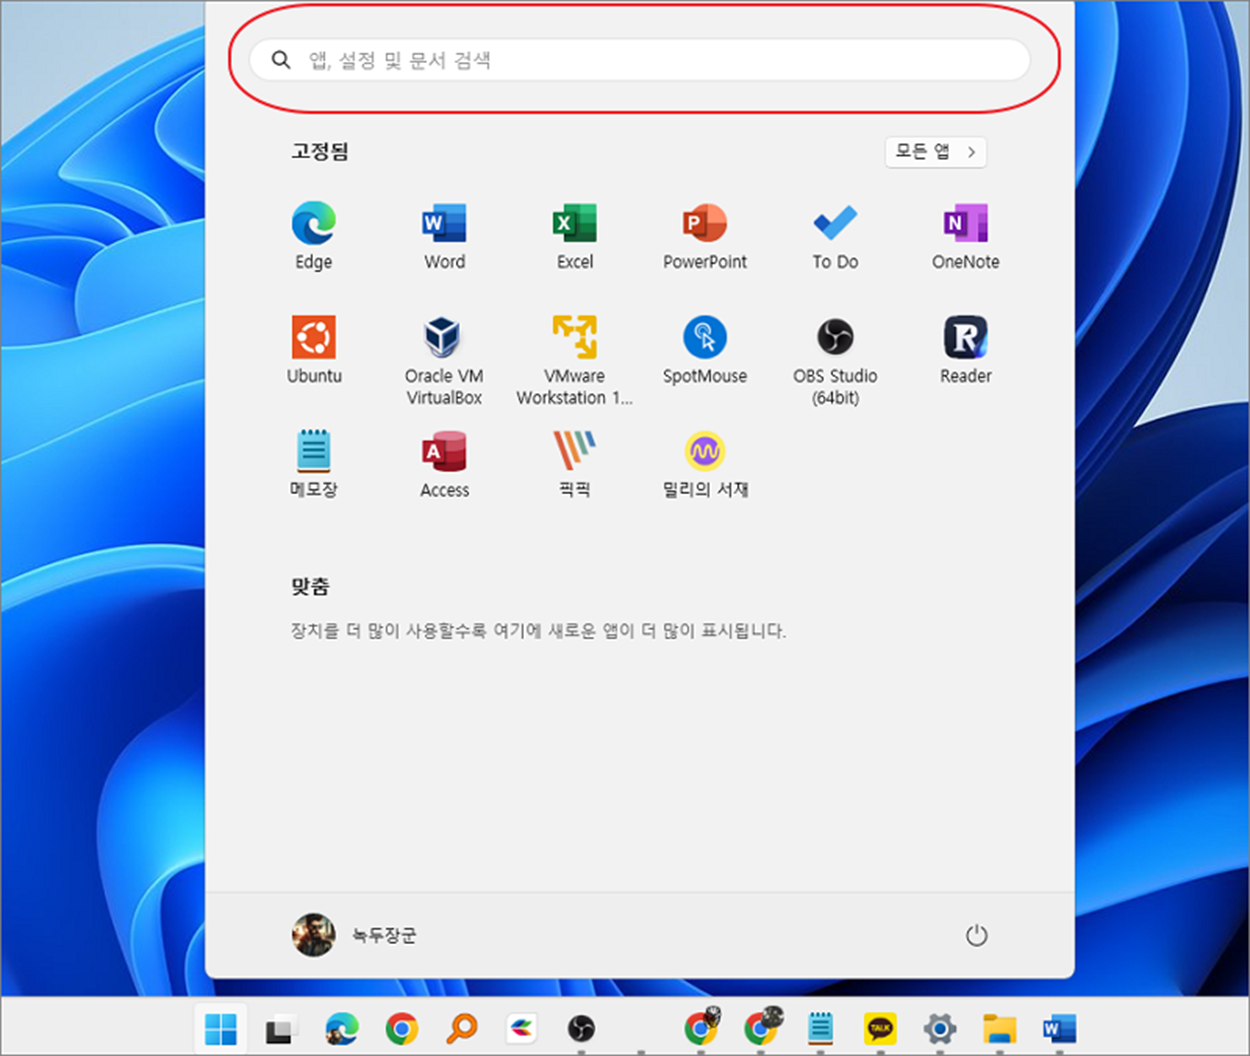The image size is (1250, 1056).
Task: Show all apps with the 모든 앱 button
Action: point(936,152)
